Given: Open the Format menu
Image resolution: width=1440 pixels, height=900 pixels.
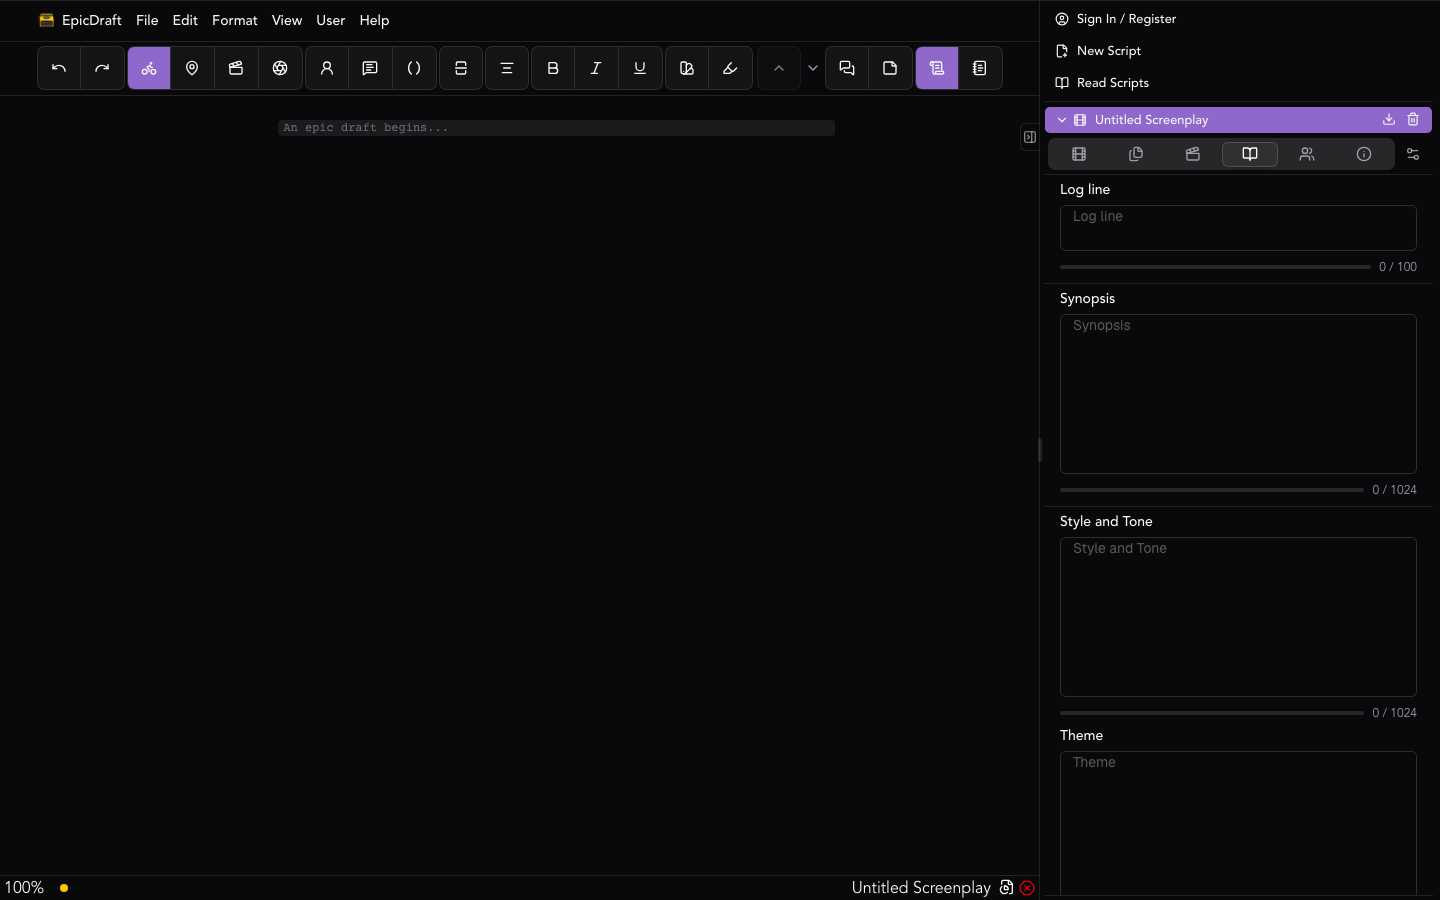Looking at the screenshot, I should (235, 20).
